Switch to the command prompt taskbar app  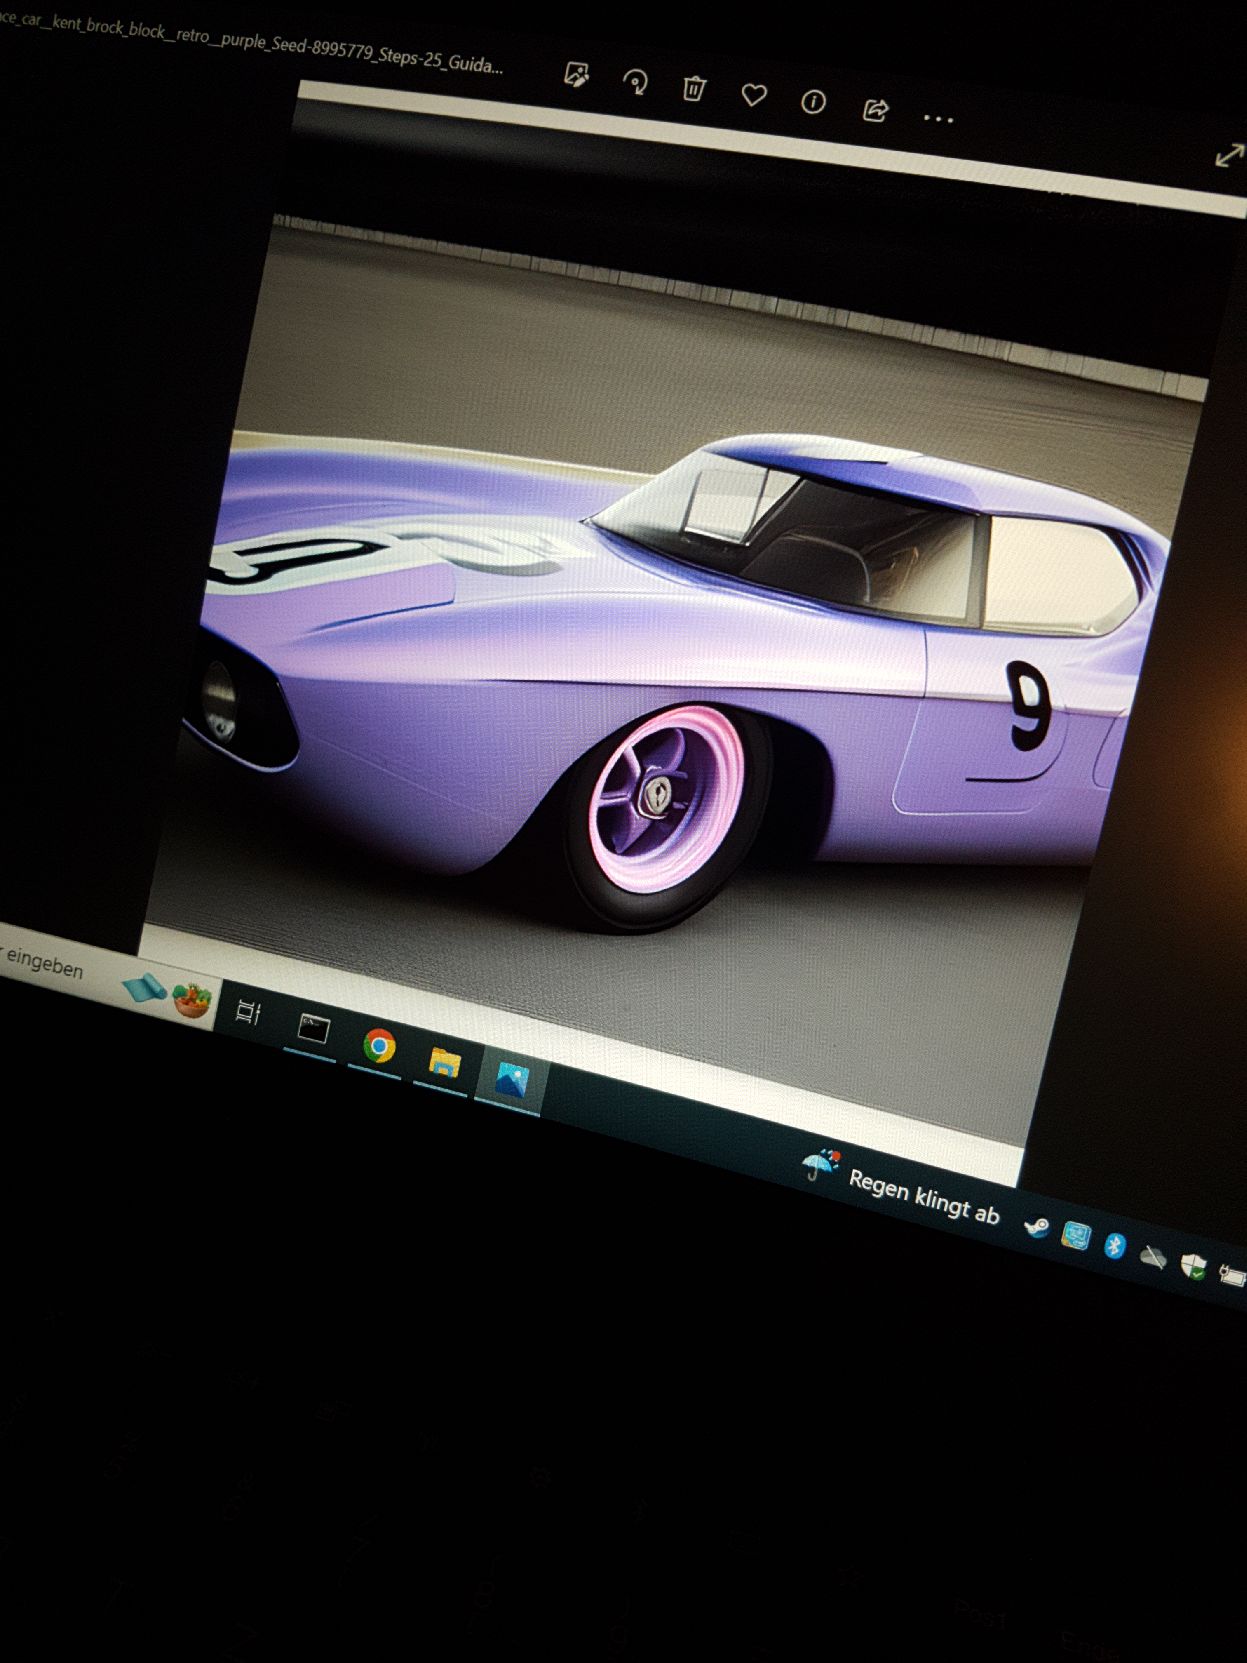coord(313,1028)
